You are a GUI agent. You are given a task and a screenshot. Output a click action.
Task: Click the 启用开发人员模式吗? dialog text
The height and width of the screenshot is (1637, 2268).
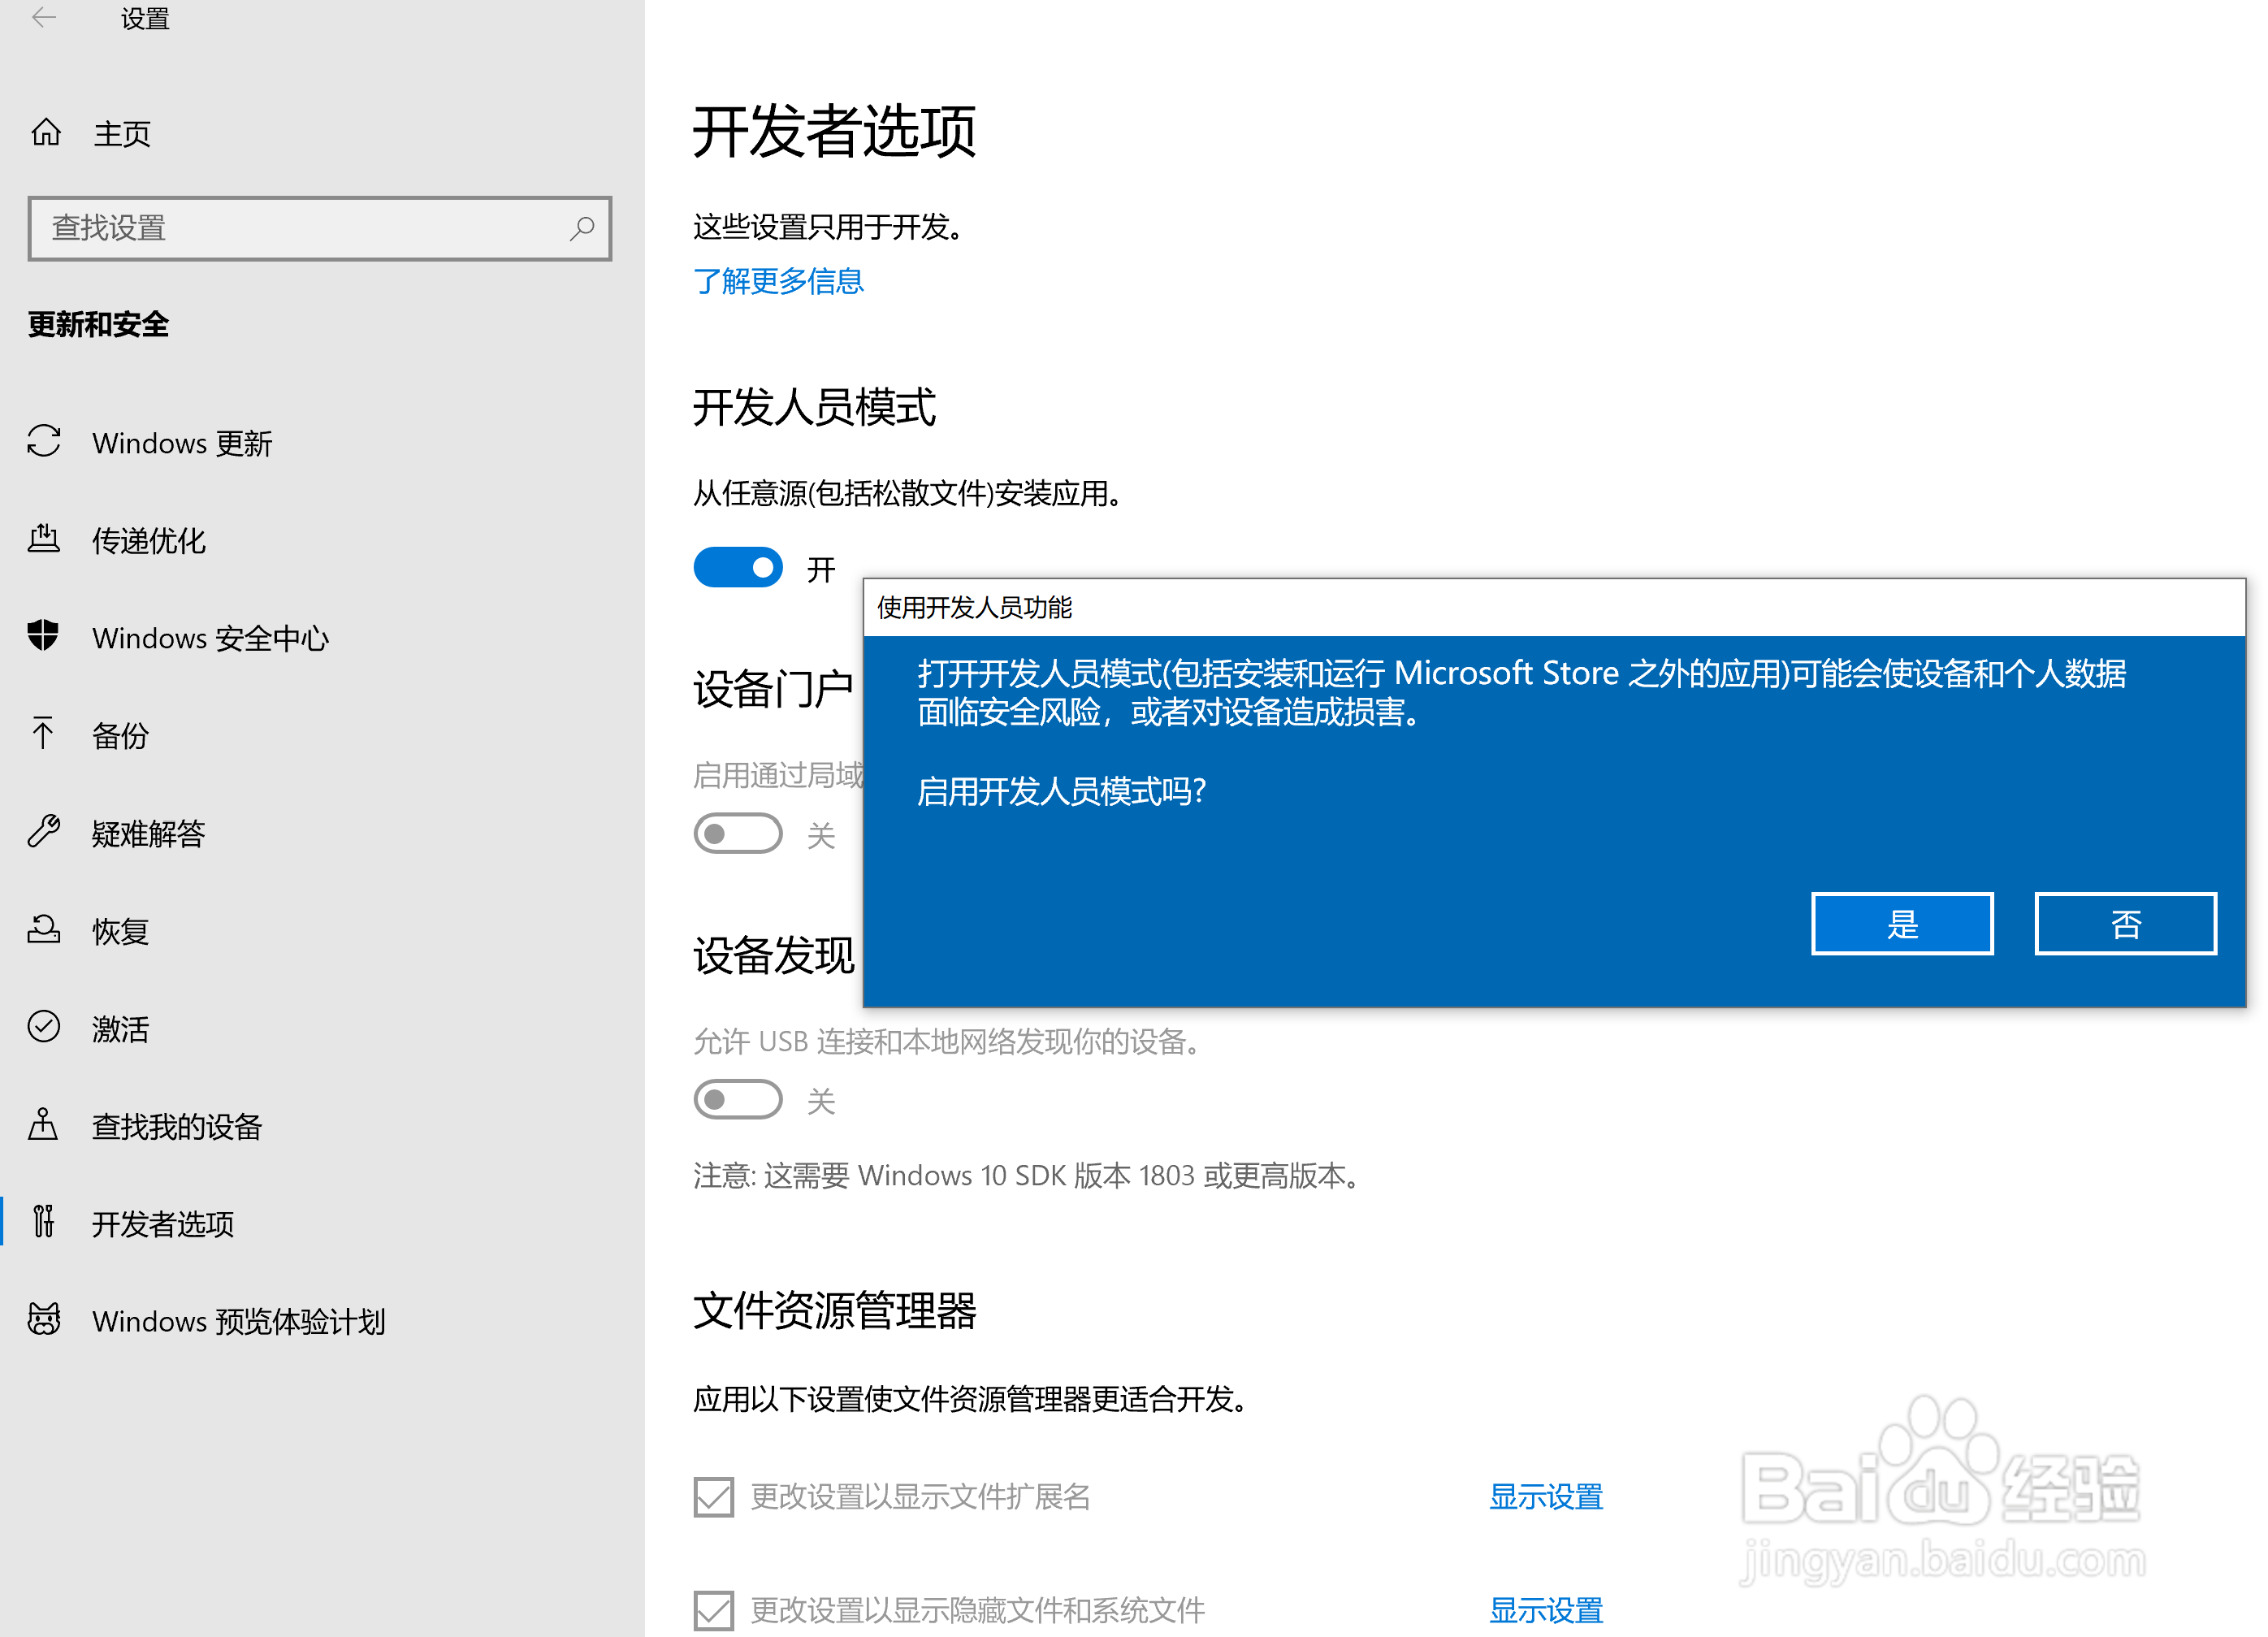click(x=1062, y=791)
